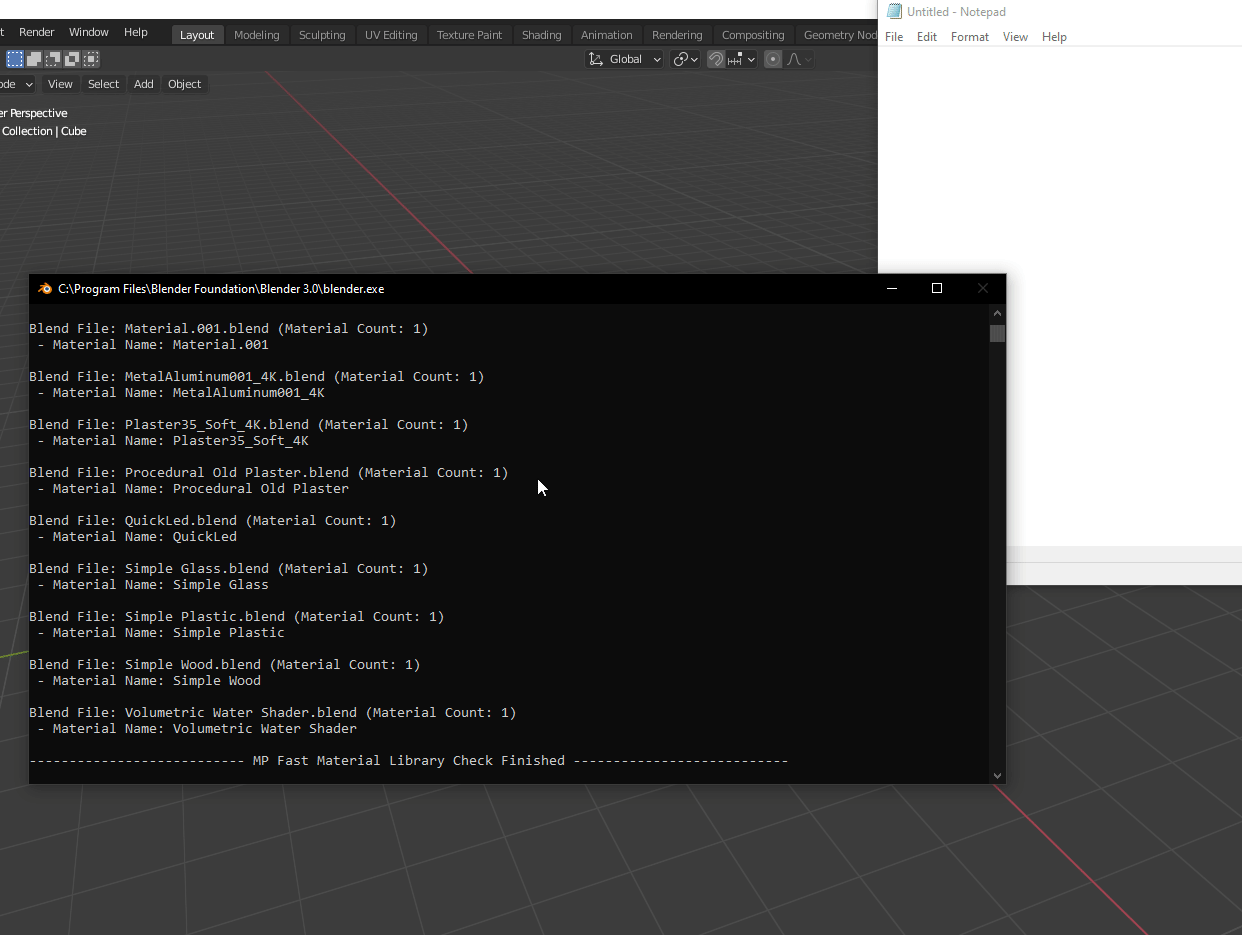Open the Window menu in Blender
The width and height of the screenshot is (1242, 935).
pyautogui.click(x=89, y=32)
